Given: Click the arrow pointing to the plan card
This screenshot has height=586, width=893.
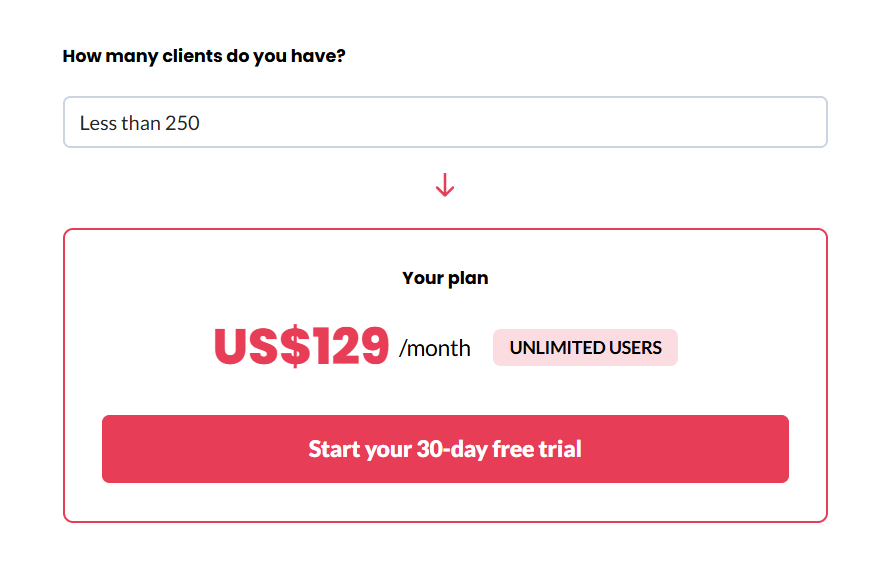Looking at the screenshot, I should [x=445, y=185].
